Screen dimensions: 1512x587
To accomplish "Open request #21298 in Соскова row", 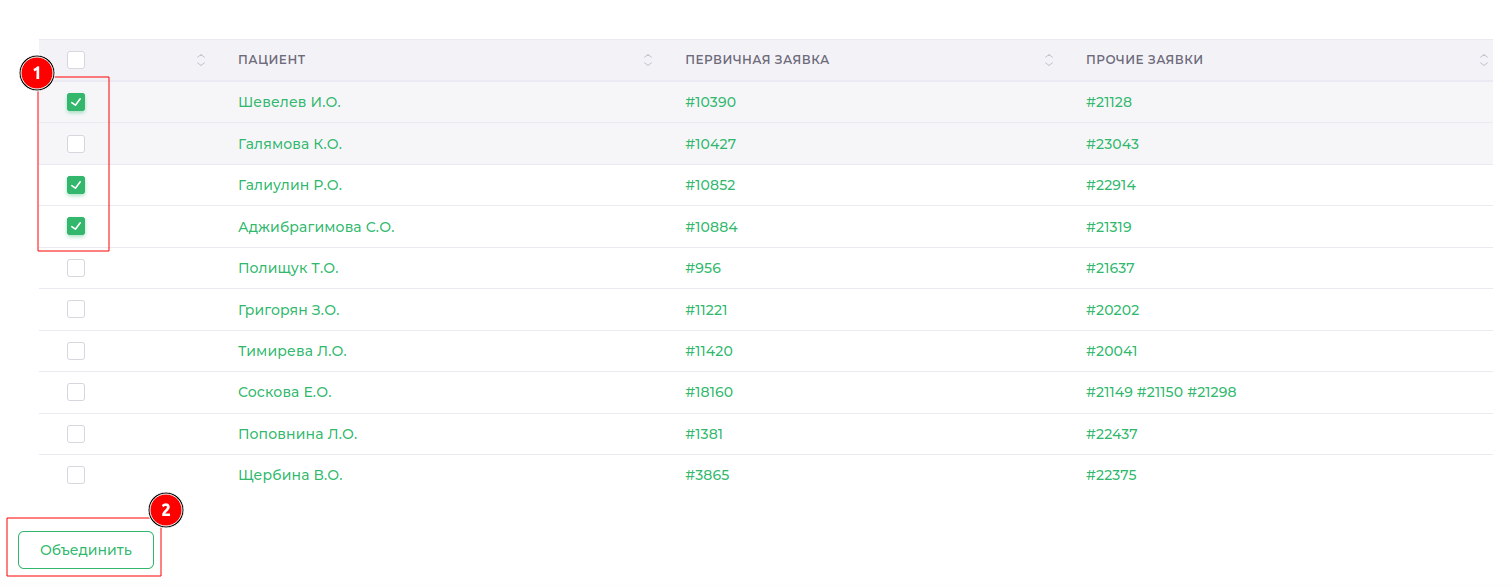I will coord(1212,392).
